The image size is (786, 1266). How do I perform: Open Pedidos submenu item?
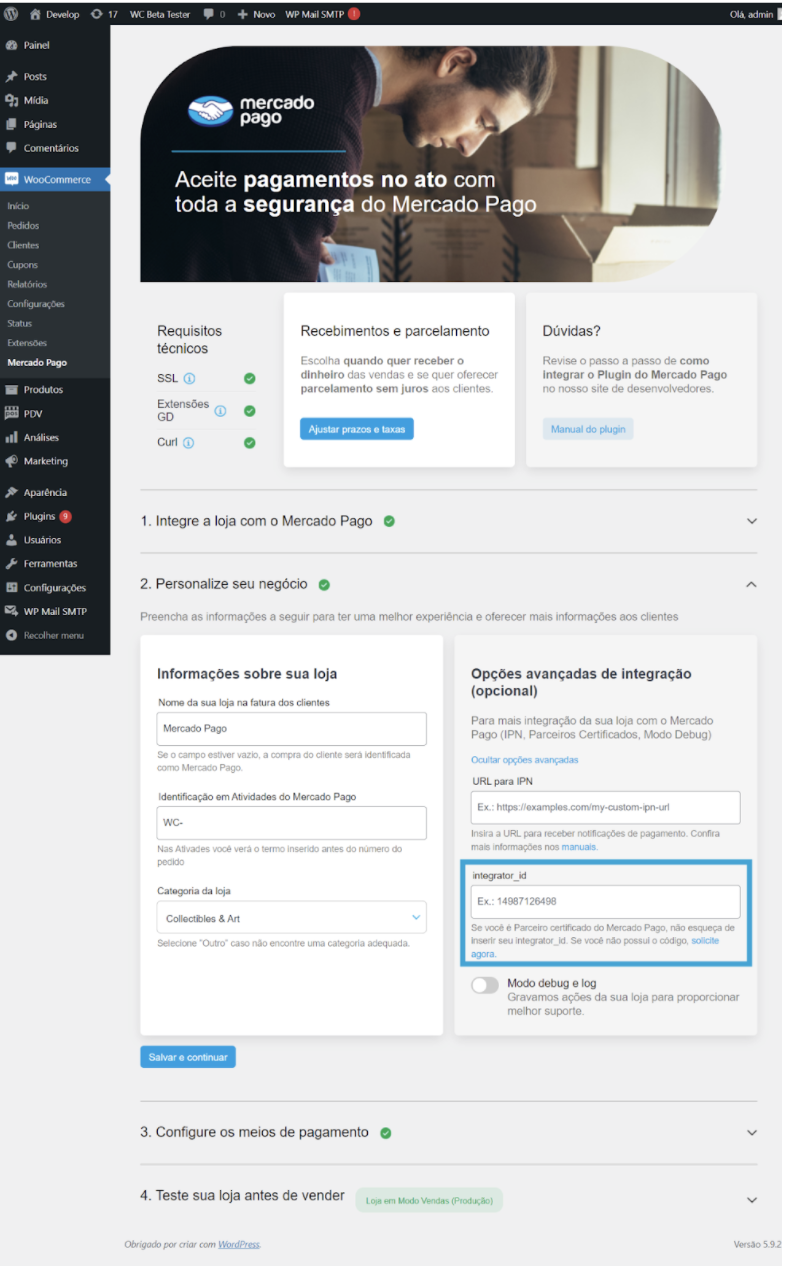coord(23,226)
